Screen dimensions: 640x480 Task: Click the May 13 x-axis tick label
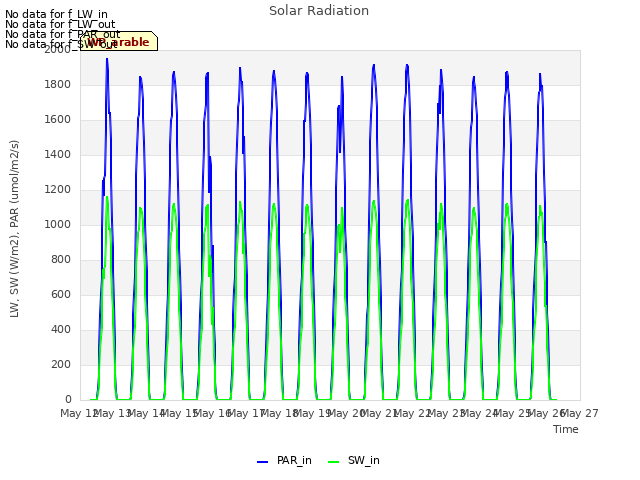113,413
